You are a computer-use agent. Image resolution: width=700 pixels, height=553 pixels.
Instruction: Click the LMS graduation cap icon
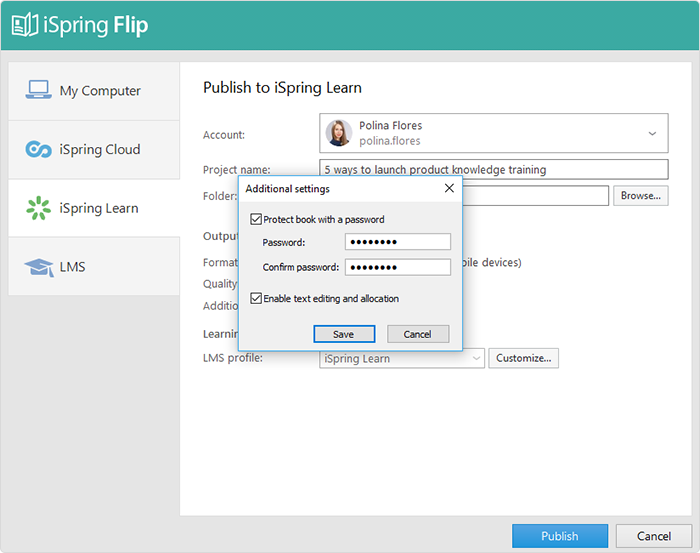pyautogui.click(x=39, y=267)
